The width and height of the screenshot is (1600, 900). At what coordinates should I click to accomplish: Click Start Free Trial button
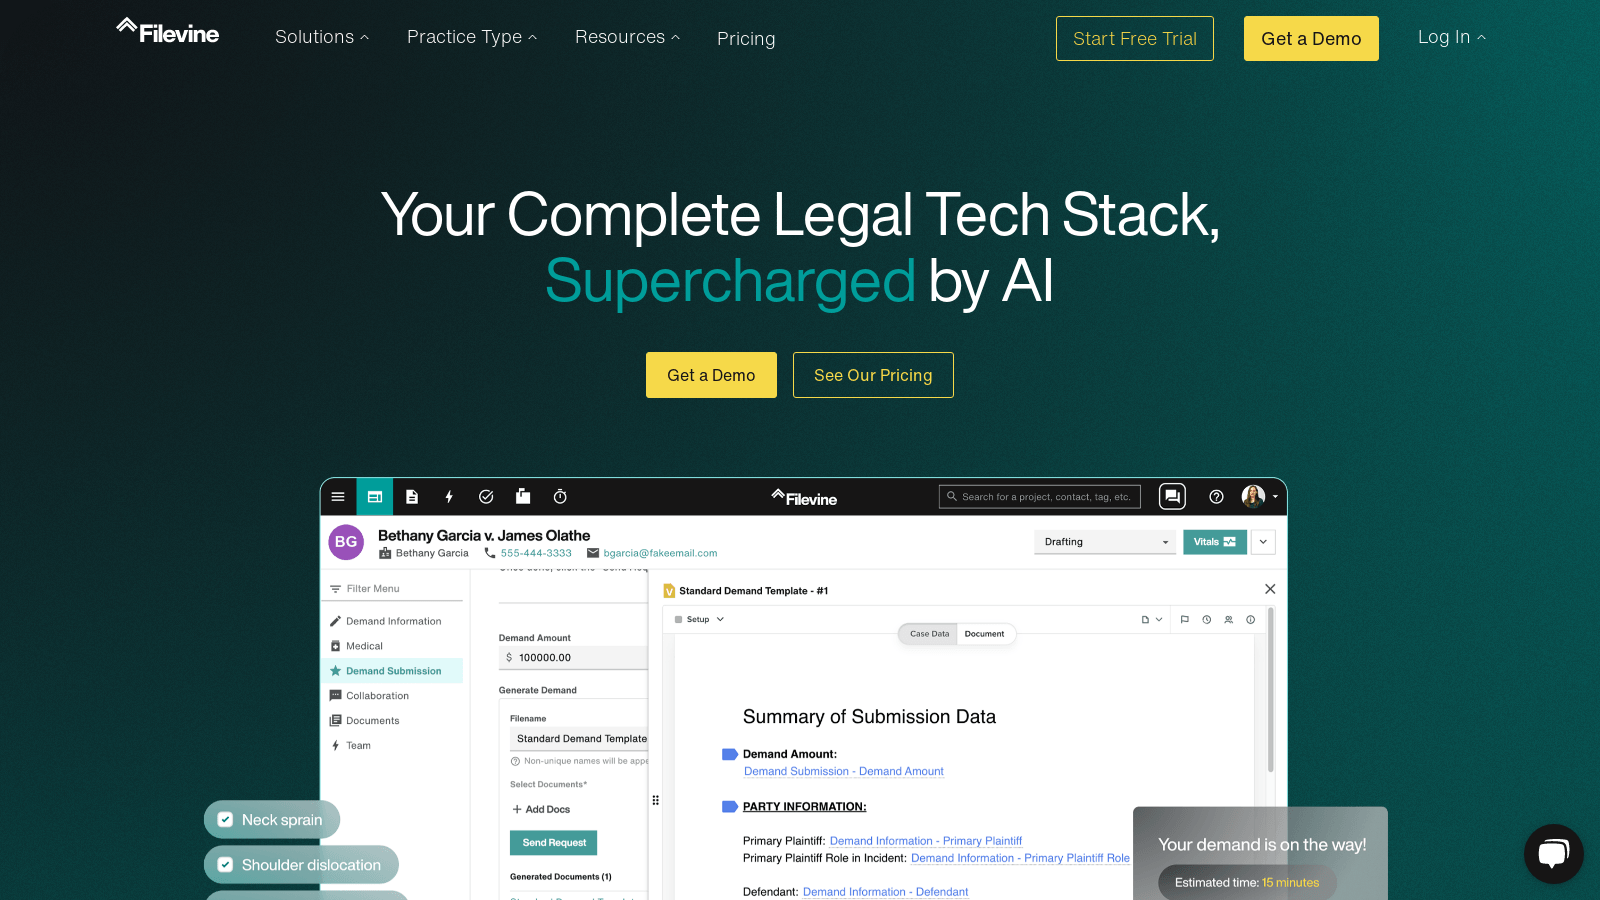pyautogui.click(x=1135, y=38)
